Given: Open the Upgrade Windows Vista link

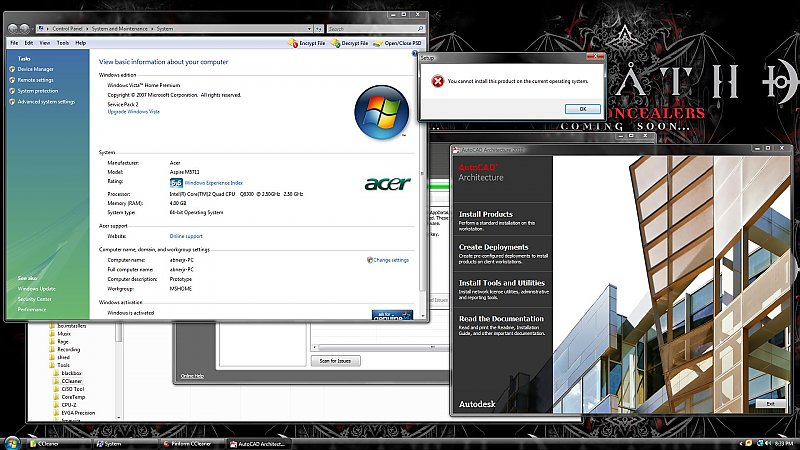Looking at the screenshot, I should [134, 112].
